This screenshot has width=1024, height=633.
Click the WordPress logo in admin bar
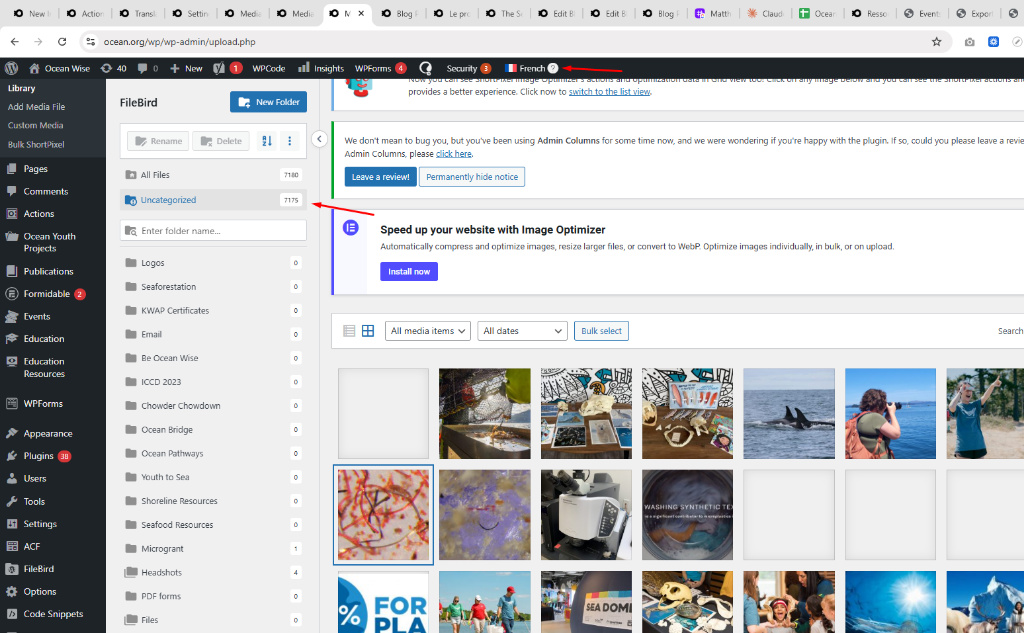[x=11, y=68]
